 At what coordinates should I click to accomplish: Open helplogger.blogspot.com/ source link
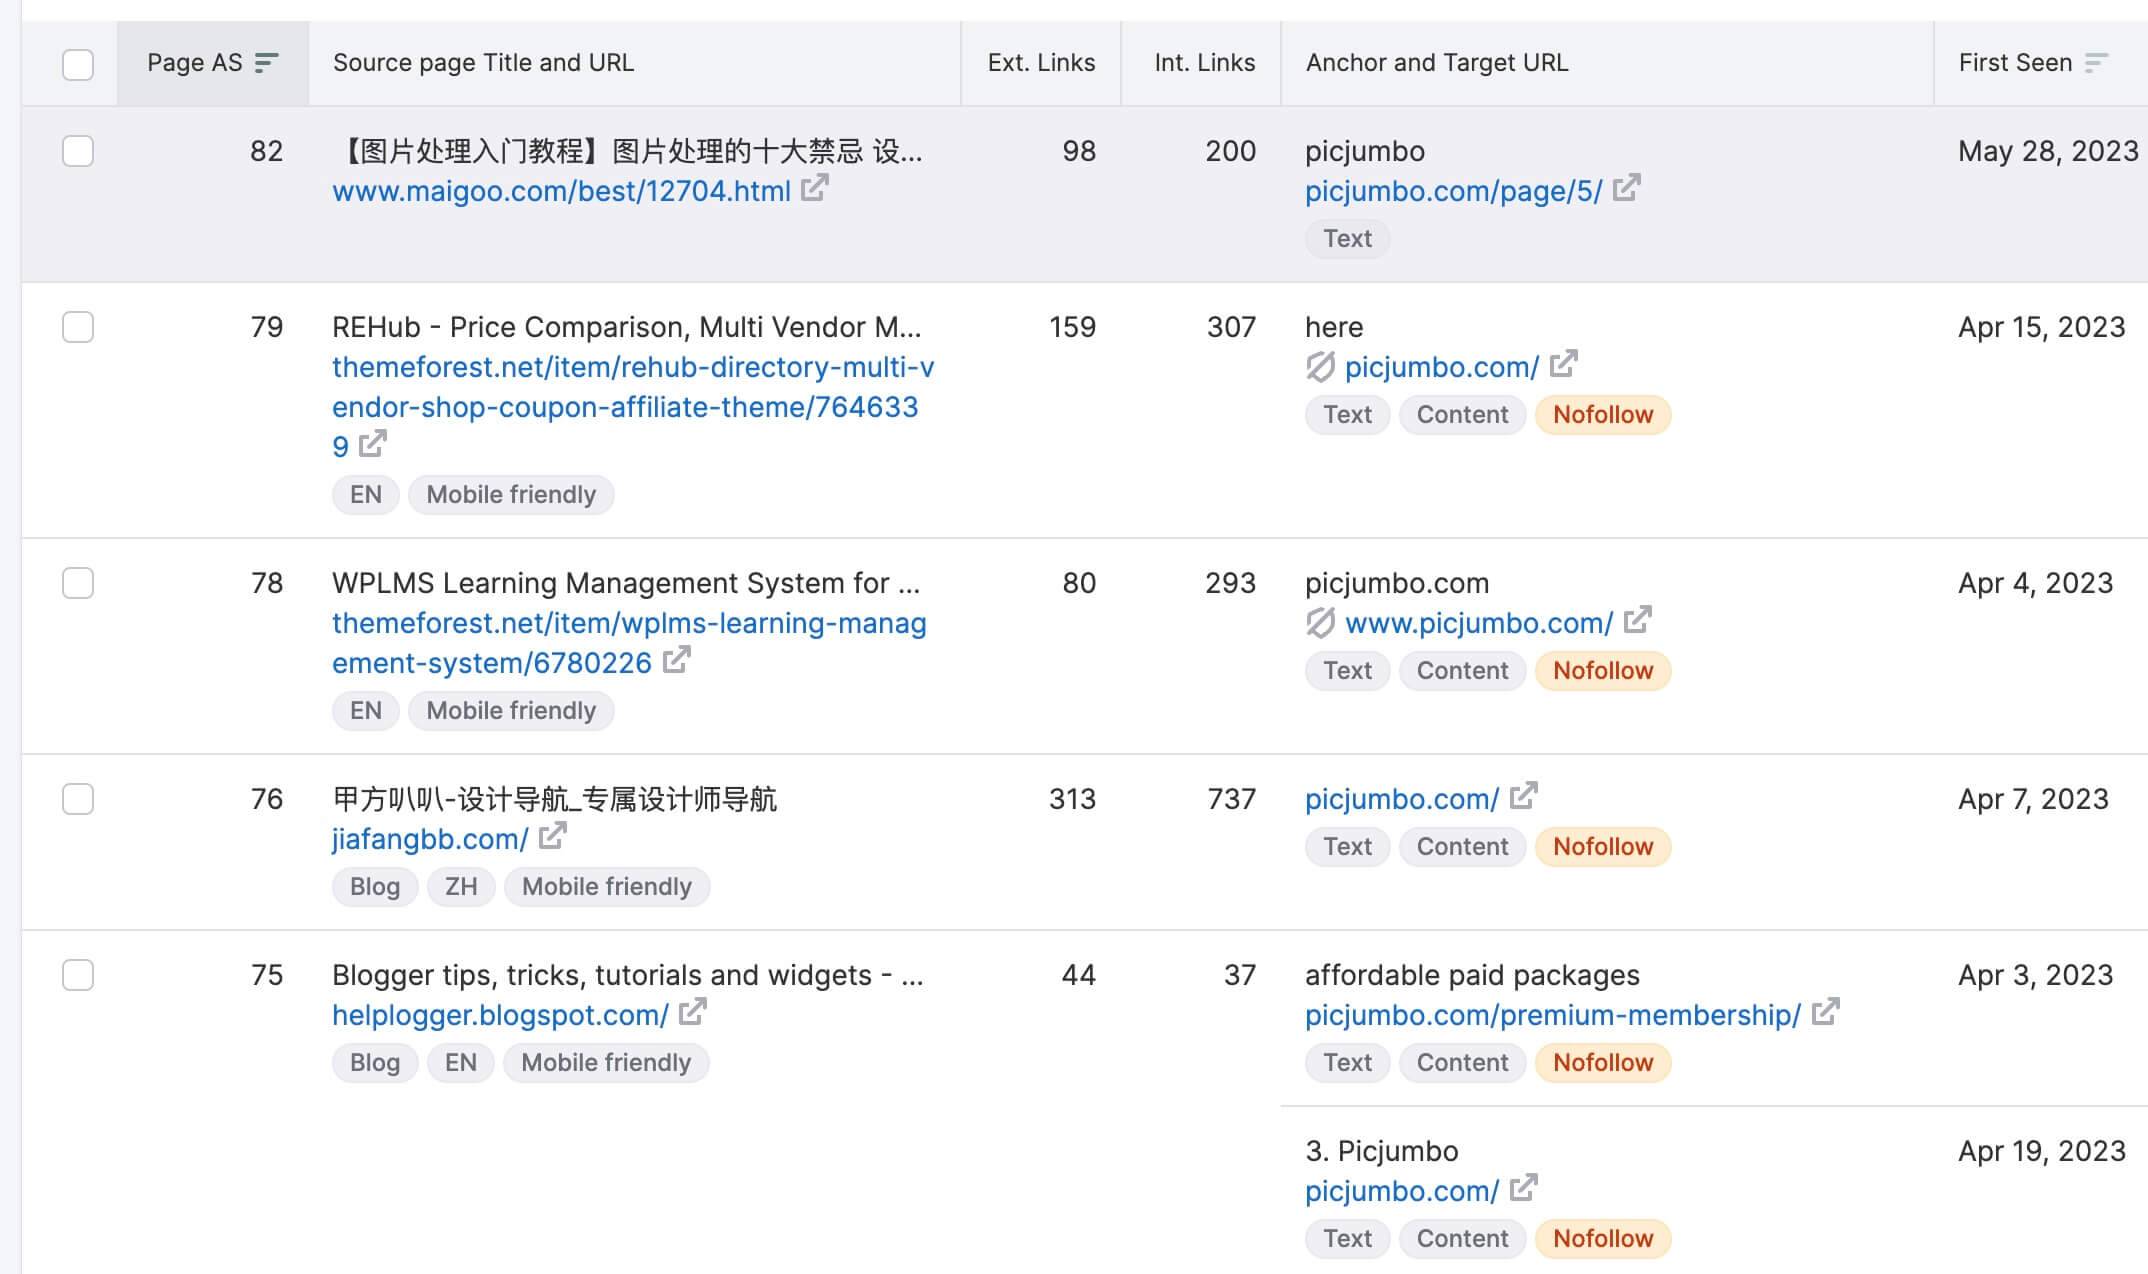(500, 1015)
